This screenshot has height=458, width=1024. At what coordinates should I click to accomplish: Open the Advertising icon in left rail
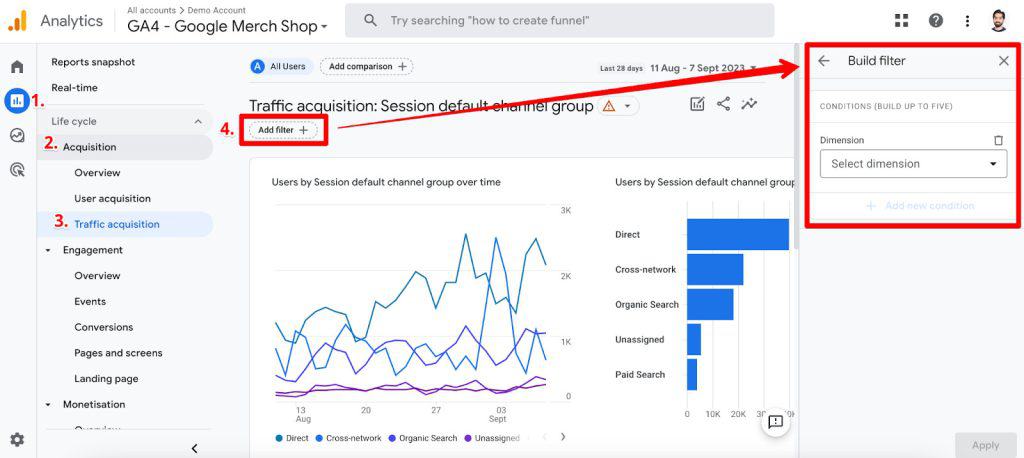click(17, 170)
